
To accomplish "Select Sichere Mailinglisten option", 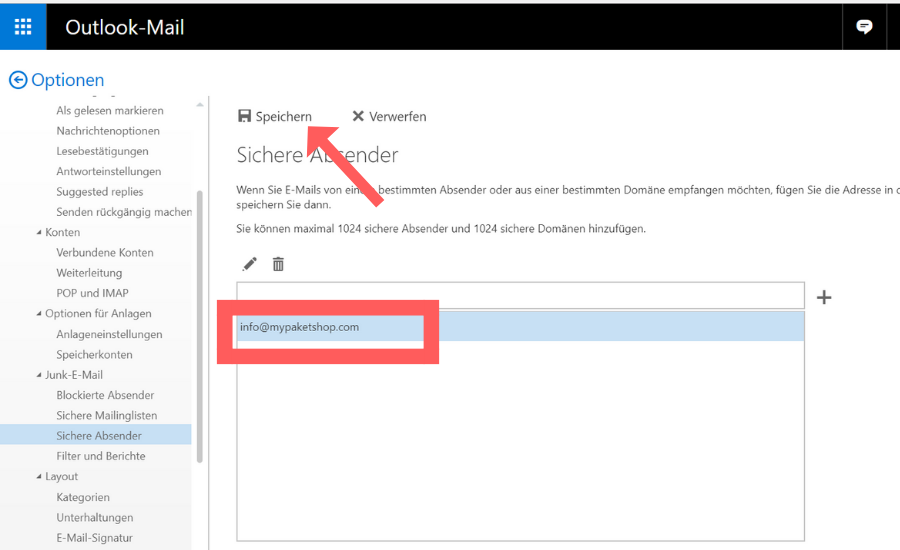I will point(106,415).
